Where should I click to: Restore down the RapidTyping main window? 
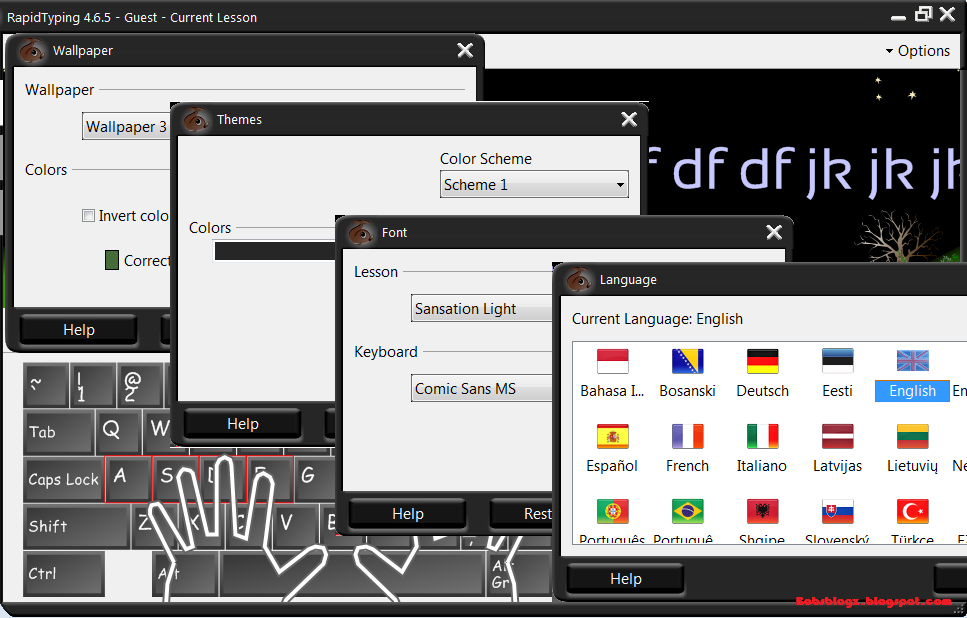[923, 14]
